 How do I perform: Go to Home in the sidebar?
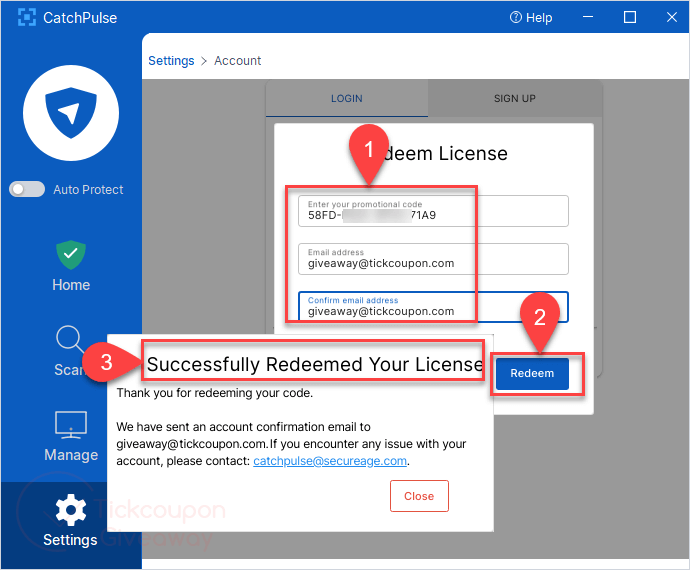71,266
